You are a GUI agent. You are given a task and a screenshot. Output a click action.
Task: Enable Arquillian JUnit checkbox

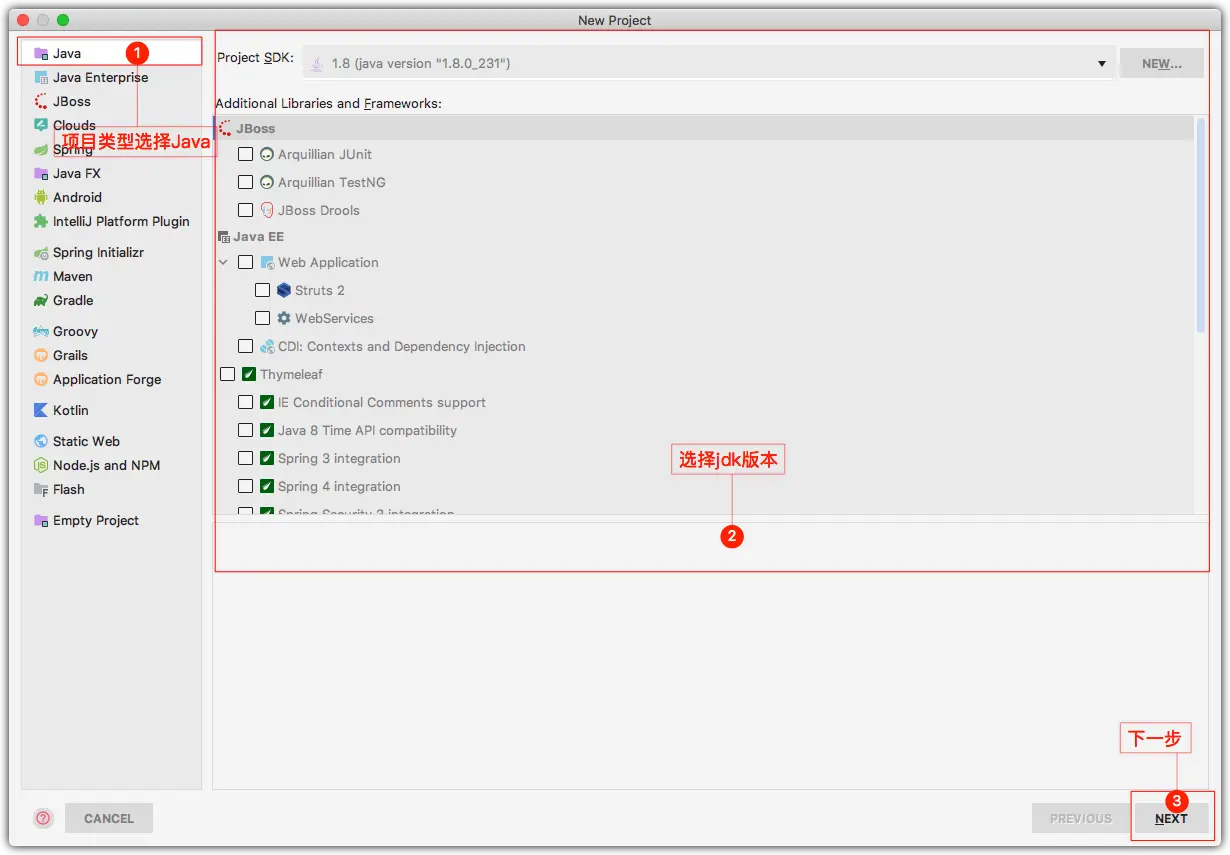click(x=246, y=154)
